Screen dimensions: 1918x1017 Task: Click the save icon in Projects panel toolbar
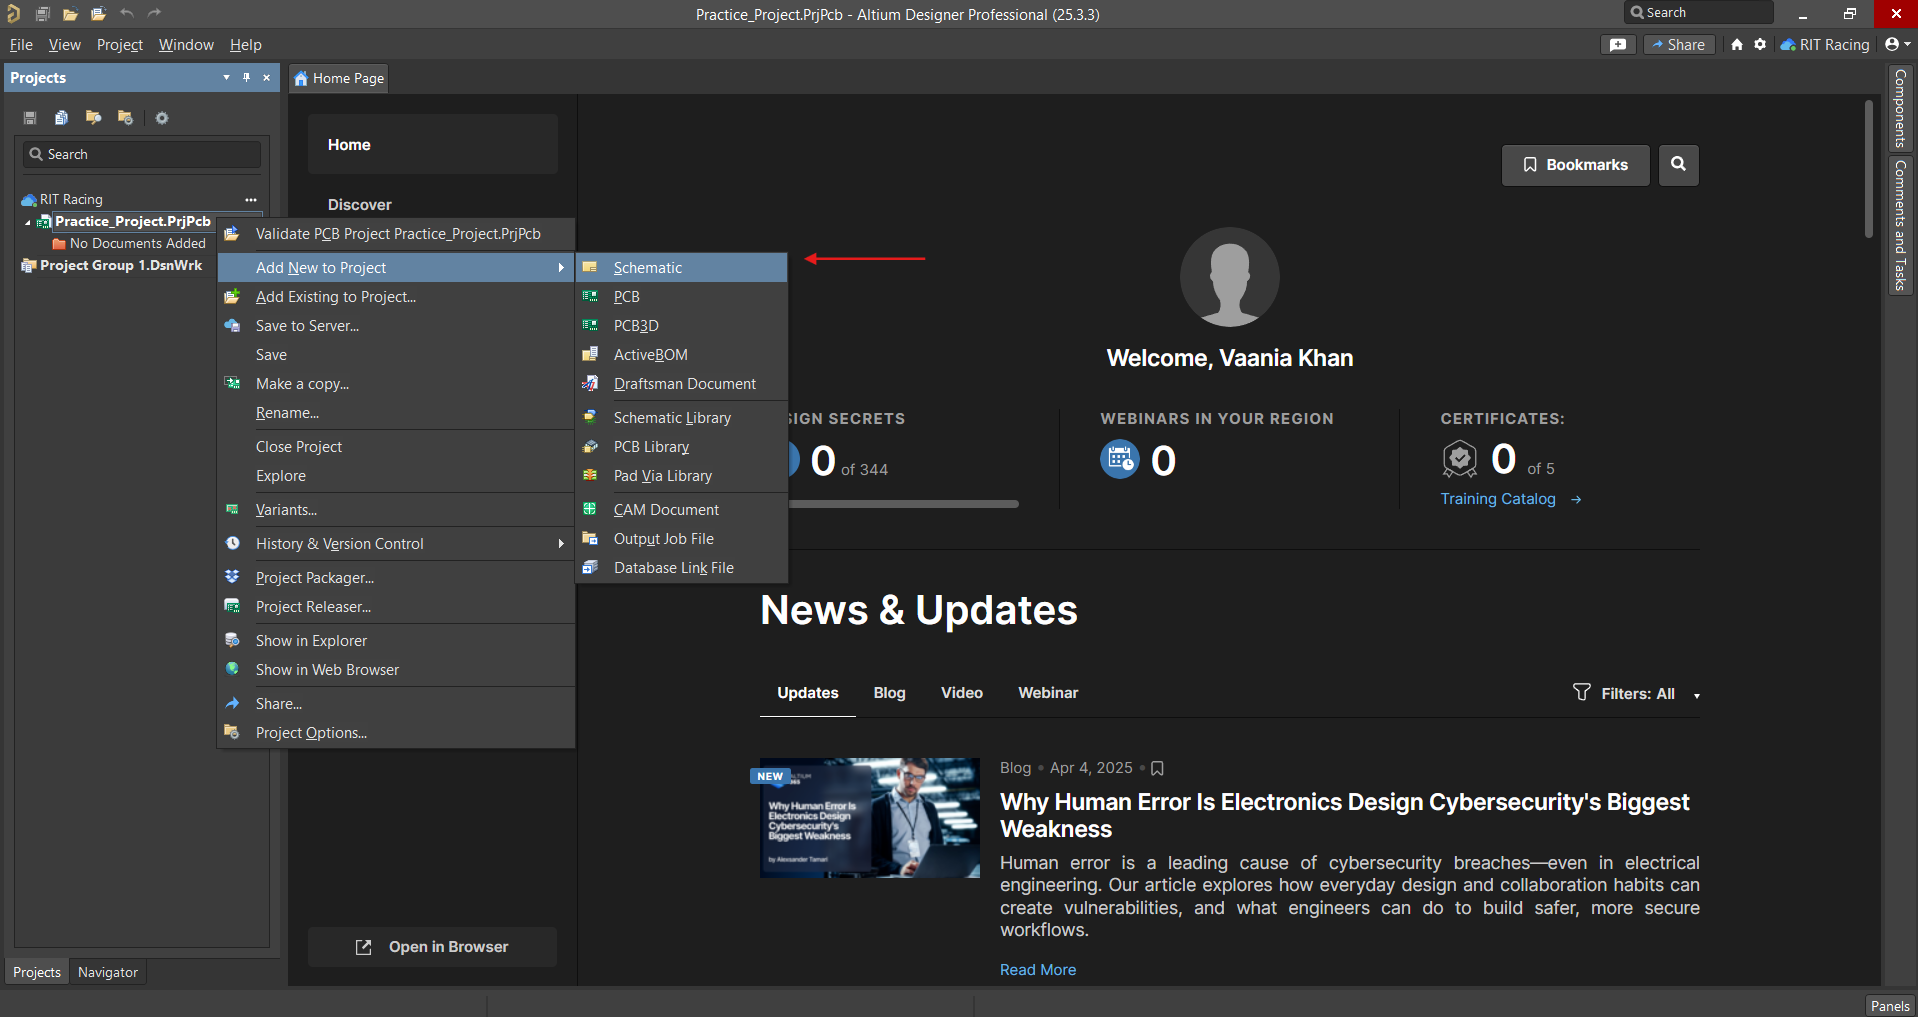pos(30,118)
